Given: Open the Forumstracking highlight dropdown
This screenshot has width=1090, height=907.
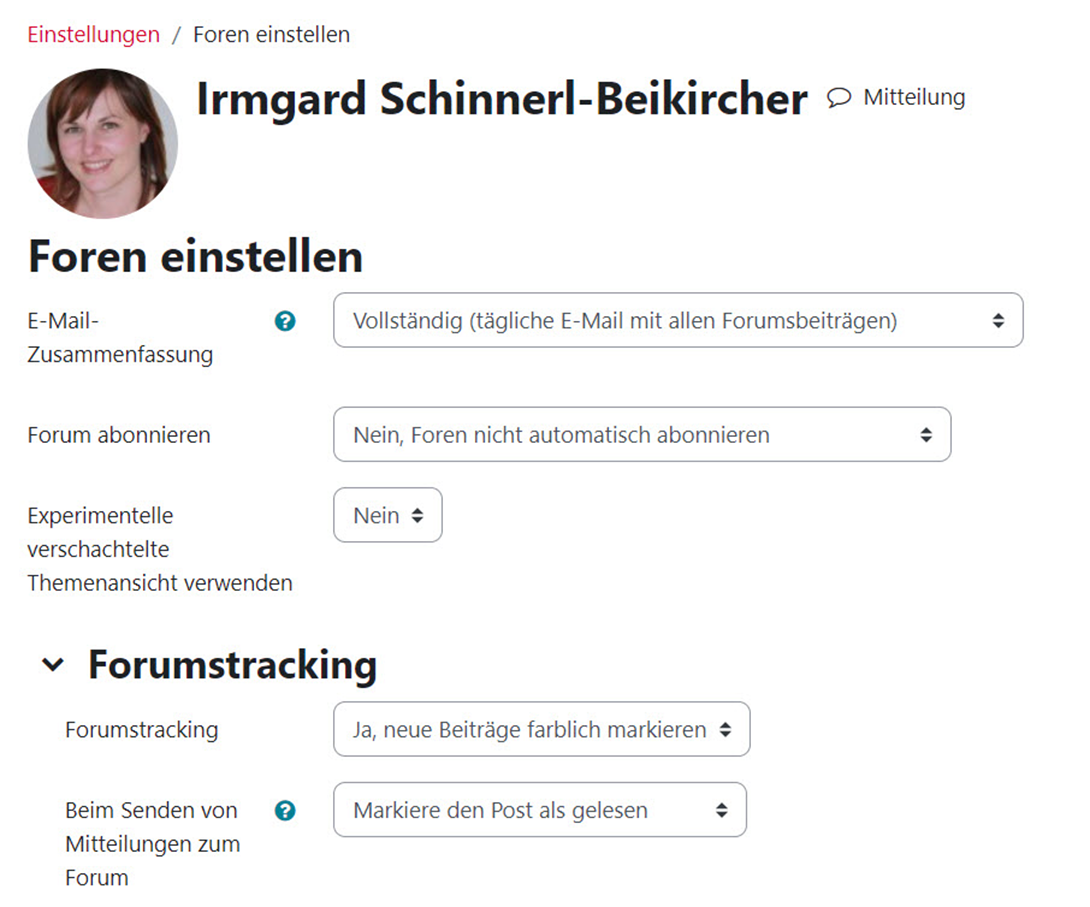Looking at the screenshot, I should tap(541, 730).
